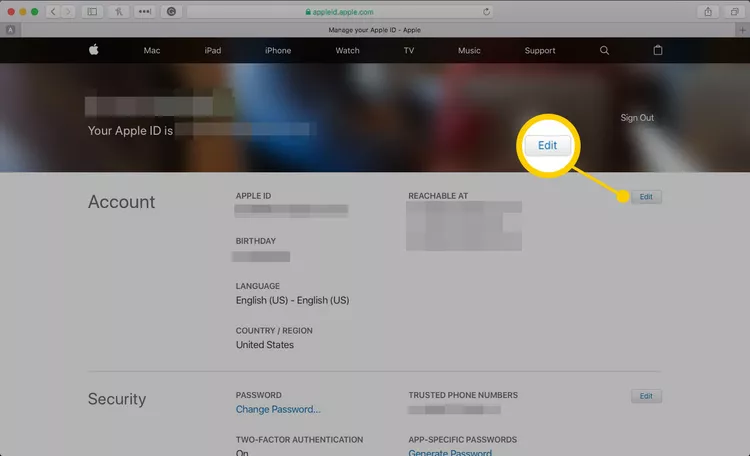
Task: Click the page reload icon in address bar
Action: pyautogui.click(x=486, y=12)
